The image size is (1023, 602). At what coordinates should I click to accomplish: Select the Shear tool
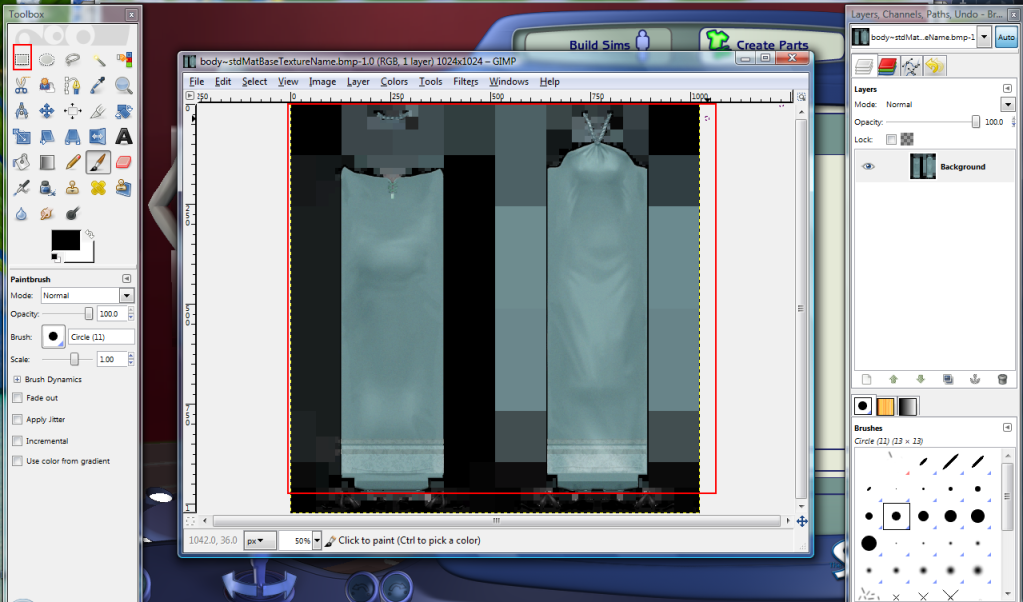(x=46, y=136)
